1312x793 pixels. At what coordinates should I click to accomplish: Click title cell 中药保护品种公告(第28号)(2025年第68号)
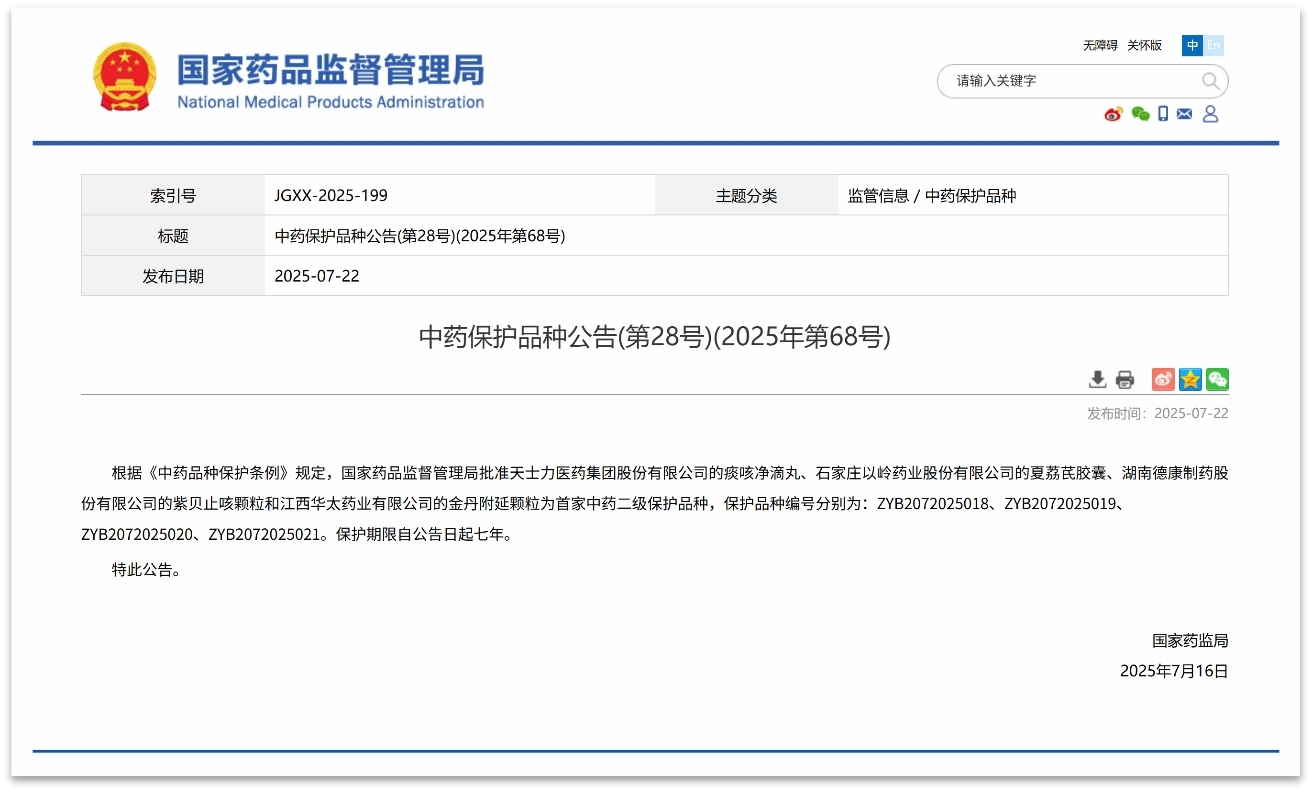point(420,236)
